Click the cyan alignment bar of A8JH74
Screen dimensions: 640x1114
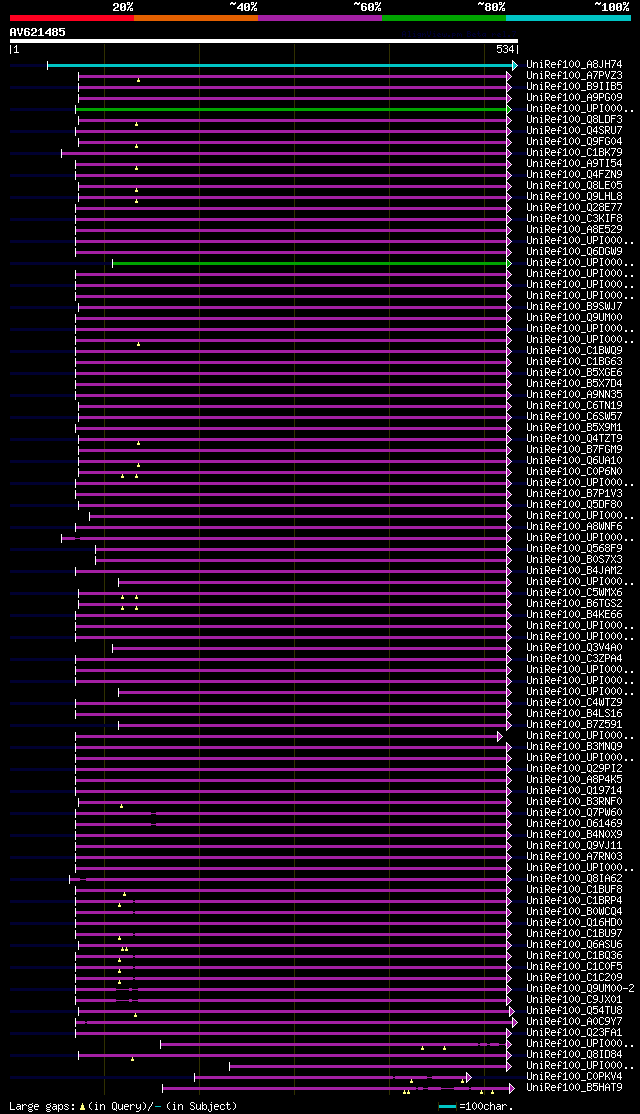pos(282,65)
